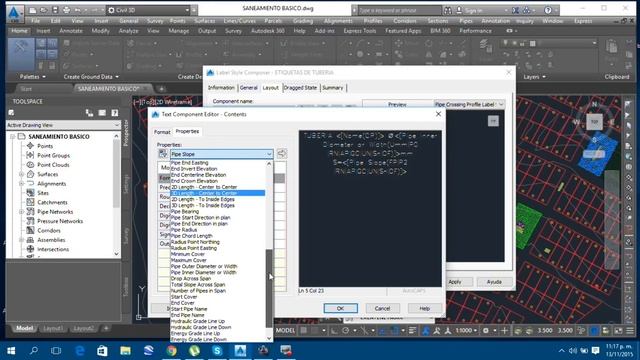The height and width of the screenshot is (360, 640).
Task: Expand the Palettes ribbon panel
Action: [33, 77]
